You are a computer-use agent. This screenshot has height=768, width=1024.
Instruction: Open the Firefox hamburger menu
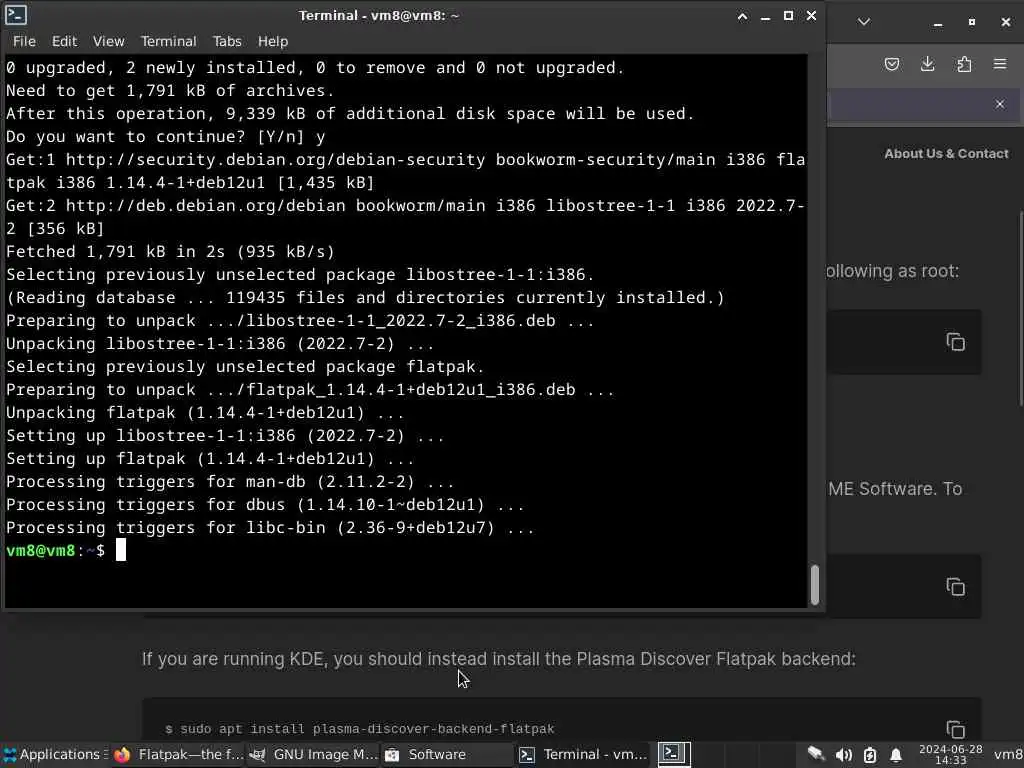point(1000,64)
